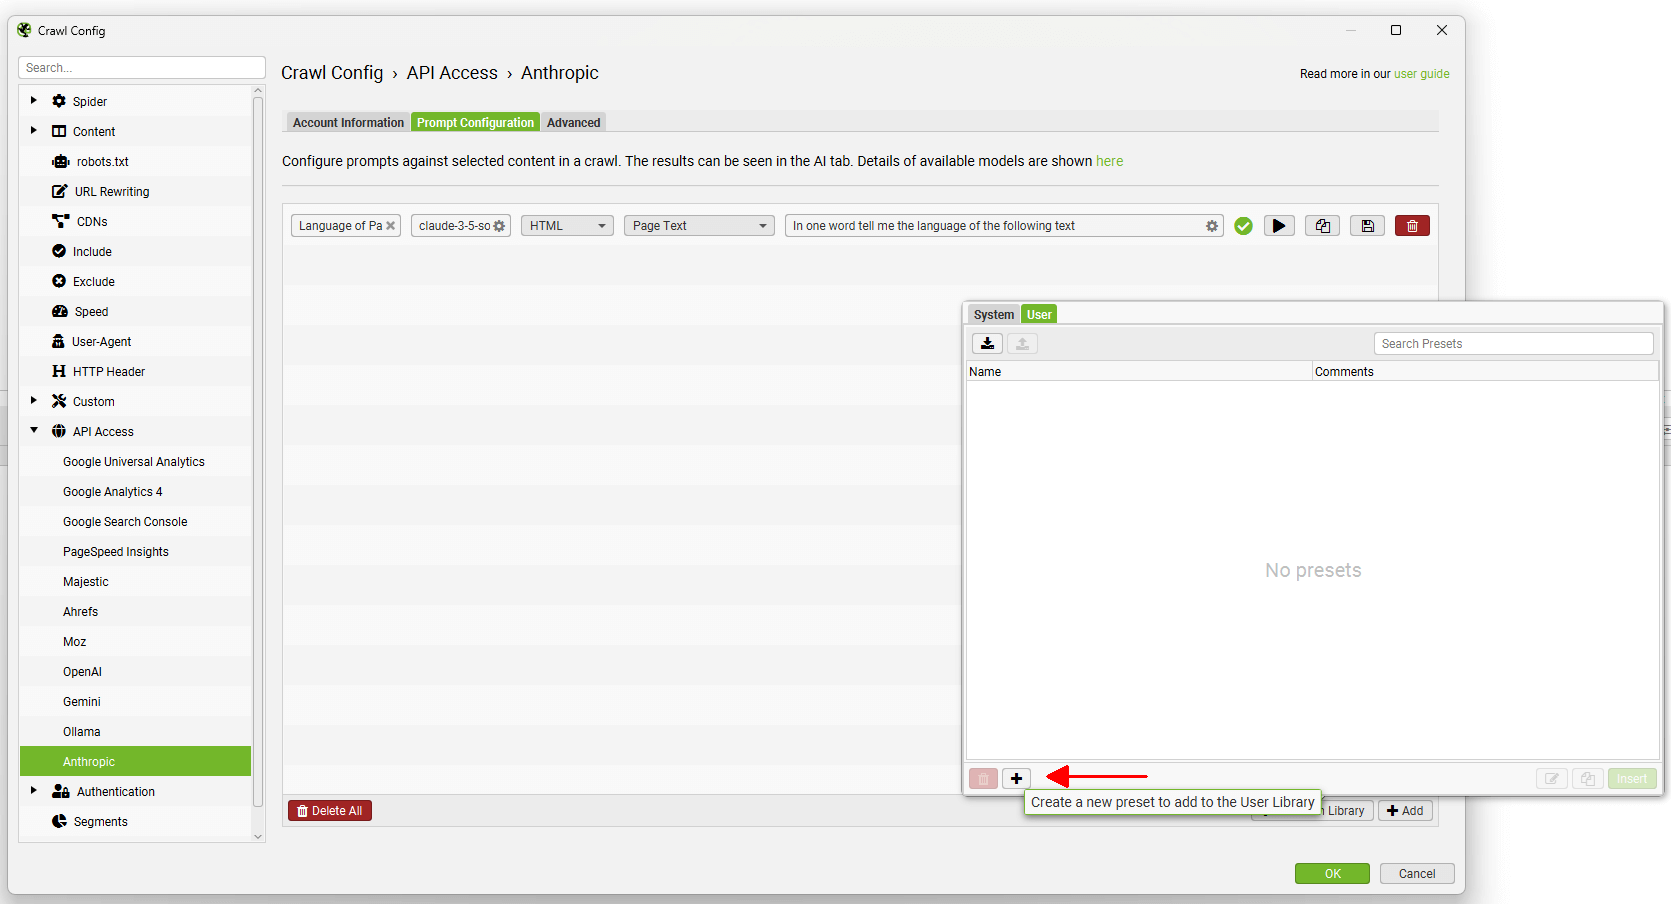Screen dimensions: 1671x904
Task: Open the Page Text dropdown
Action: pos(699,226)
